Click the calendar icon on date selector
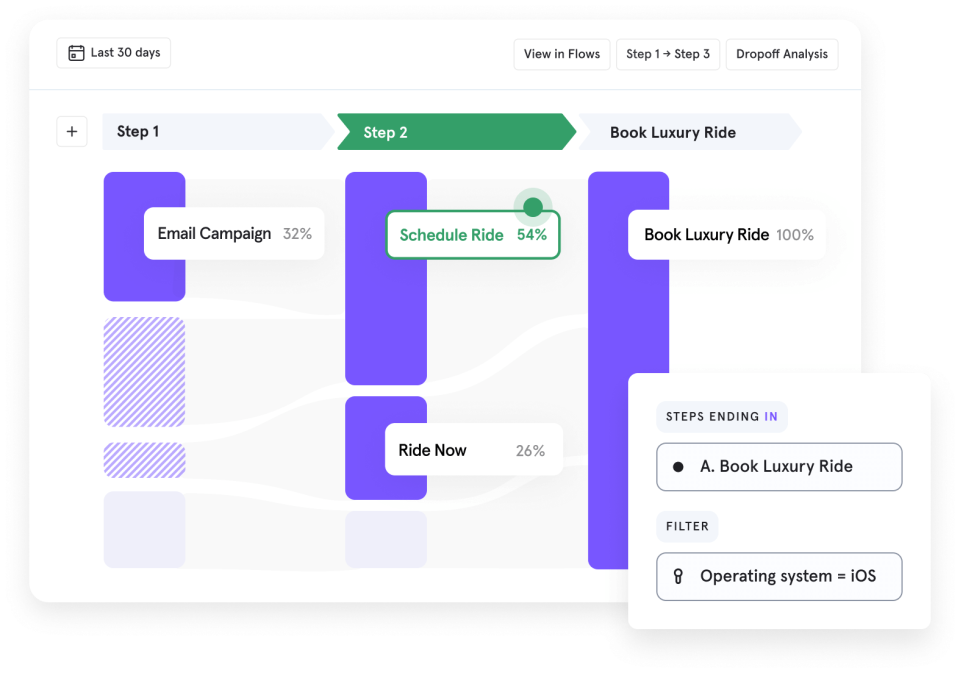Screen dimensions: 960x673 77,53
